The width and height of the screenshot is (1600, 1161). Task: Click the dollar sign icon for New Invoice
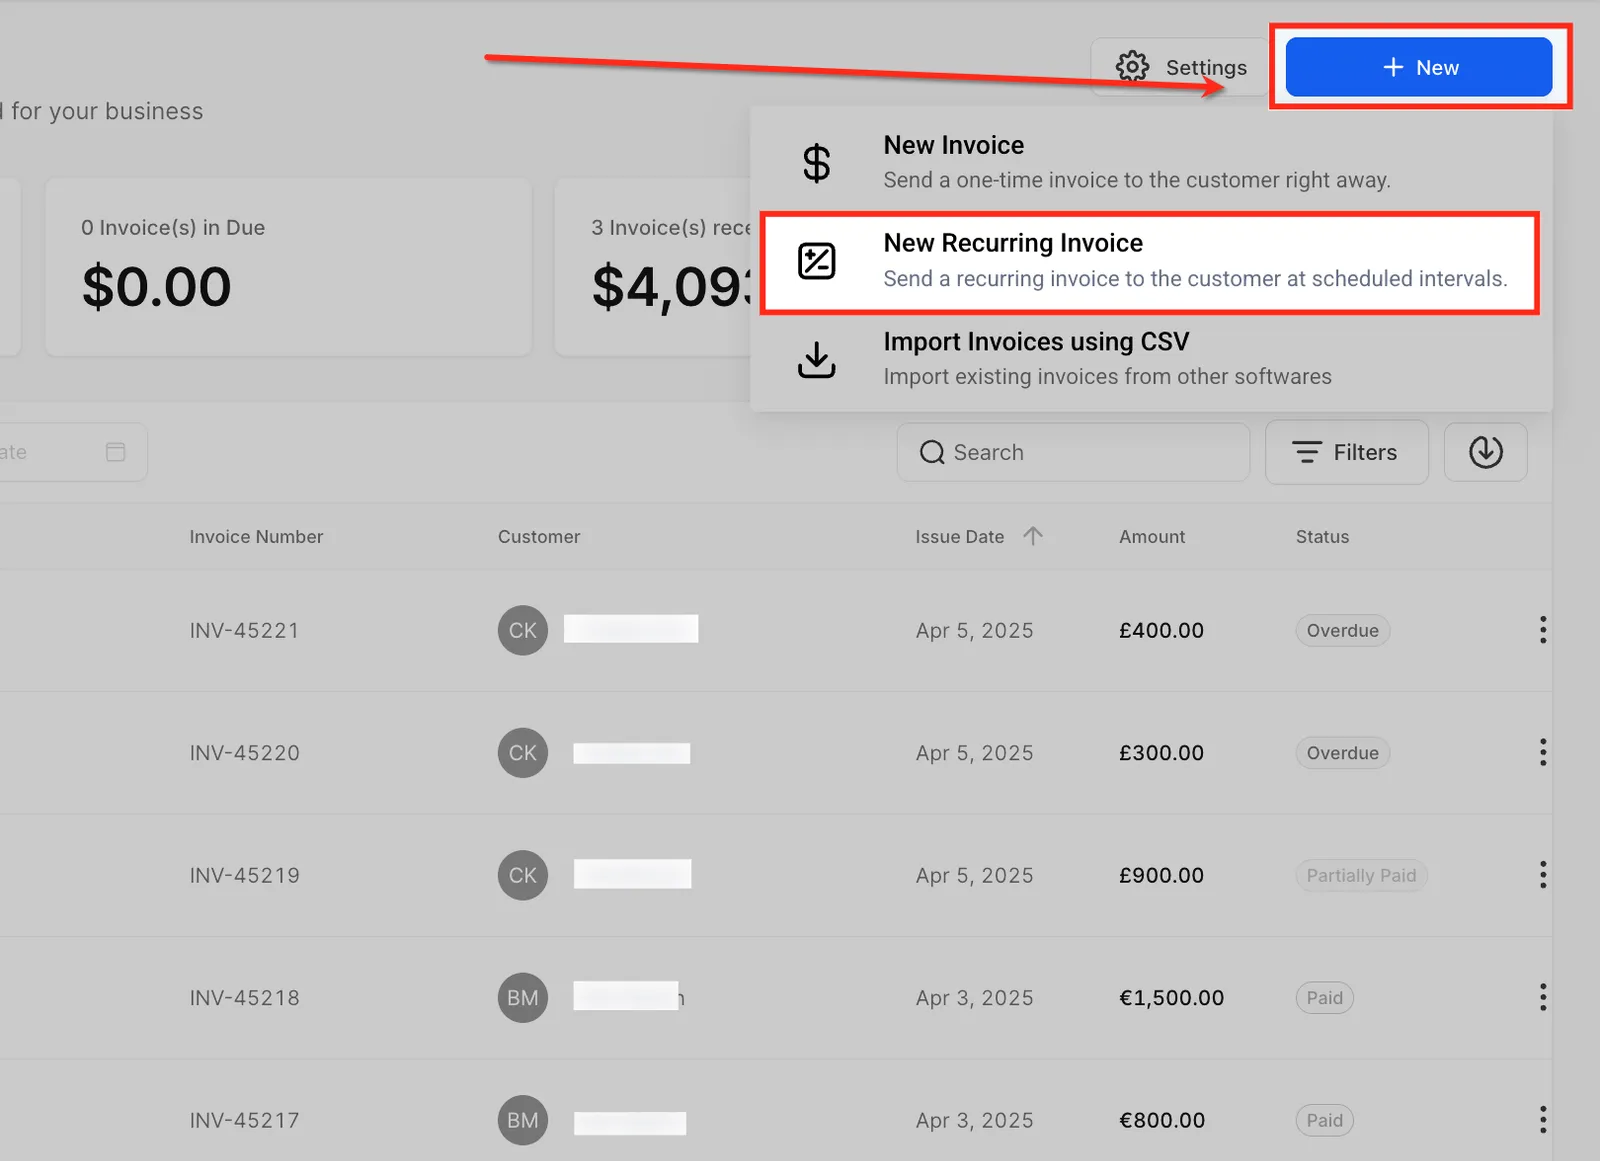816,163
